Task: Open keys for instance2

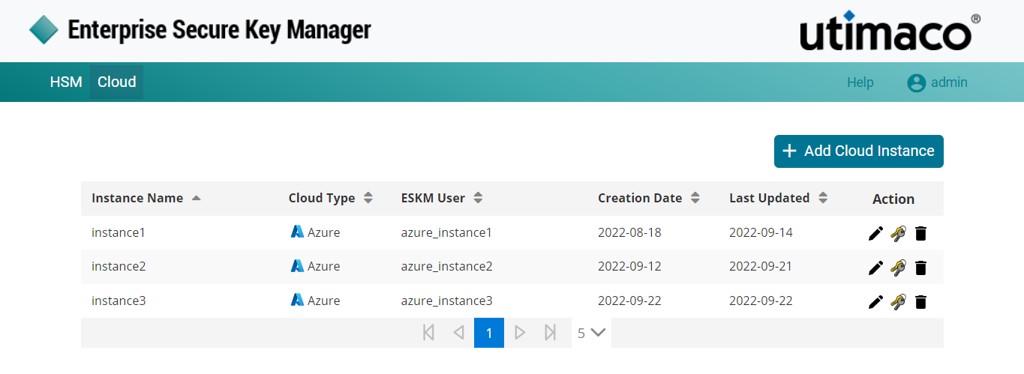Action: point(898,267)
